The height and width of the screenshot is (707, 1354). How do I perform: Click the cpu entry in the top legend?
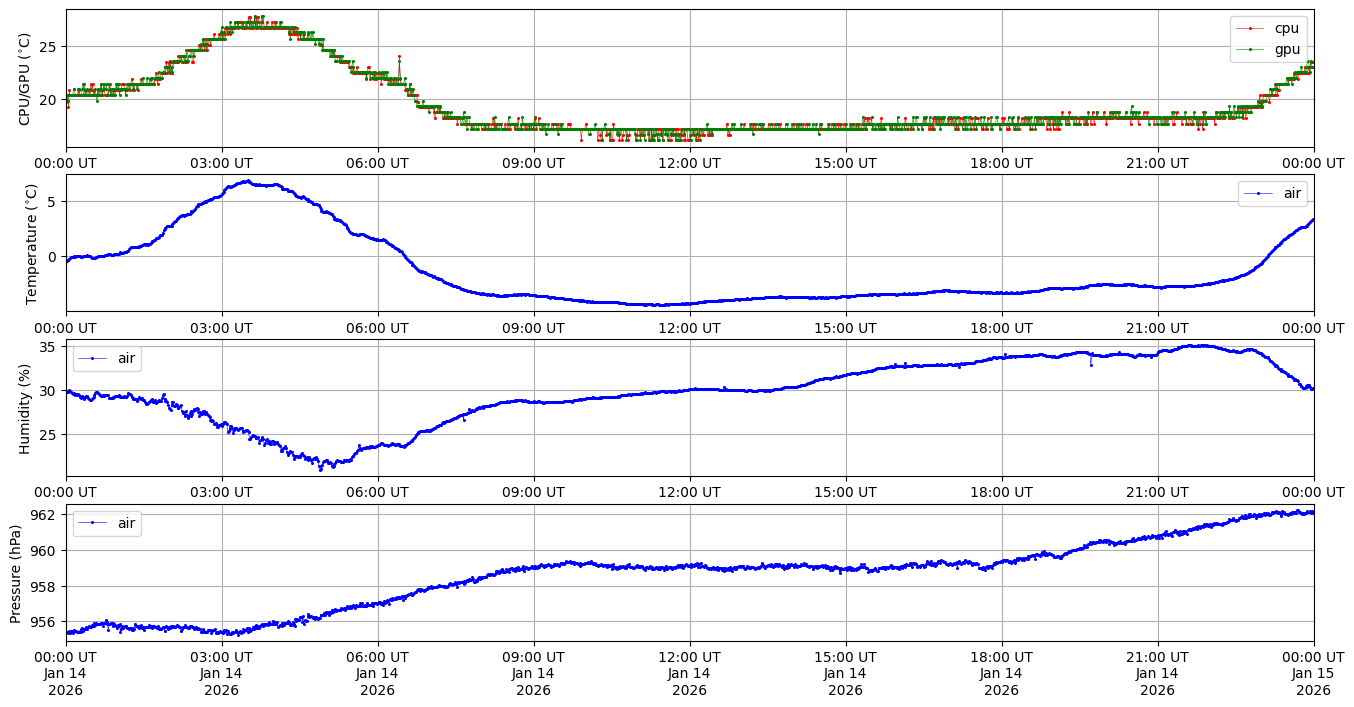tap(1286, 28)
